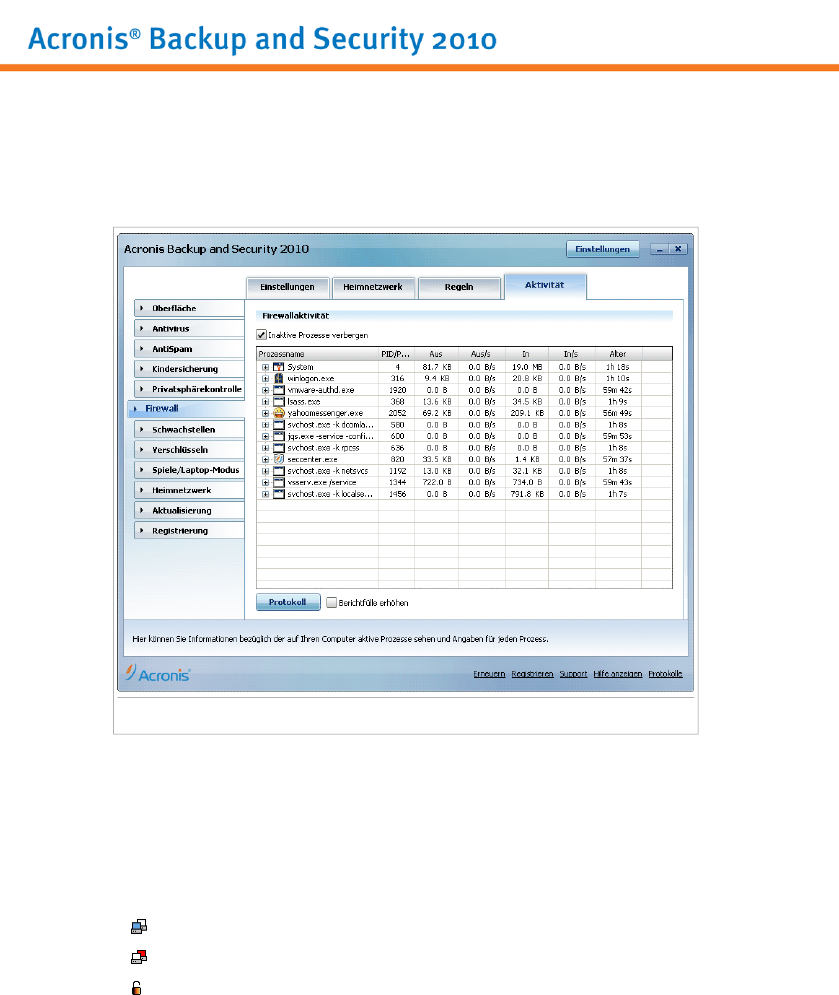The height and width of the screenshot is (995, 839).
Task: Click the '57m 37s' age cell
Action: [618, 459]
